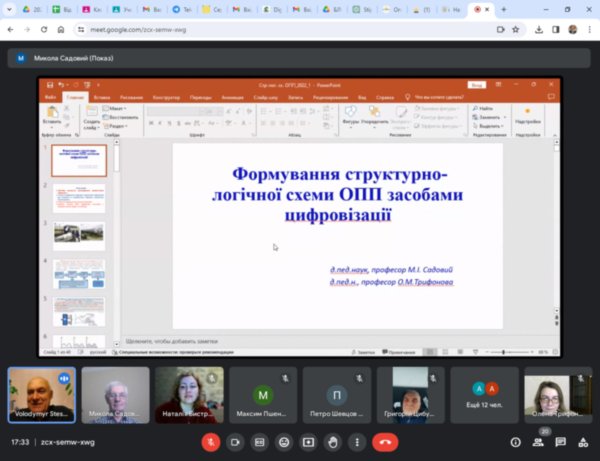
Task: Toggle the camera on in Meet
Action: coord(236,441)
